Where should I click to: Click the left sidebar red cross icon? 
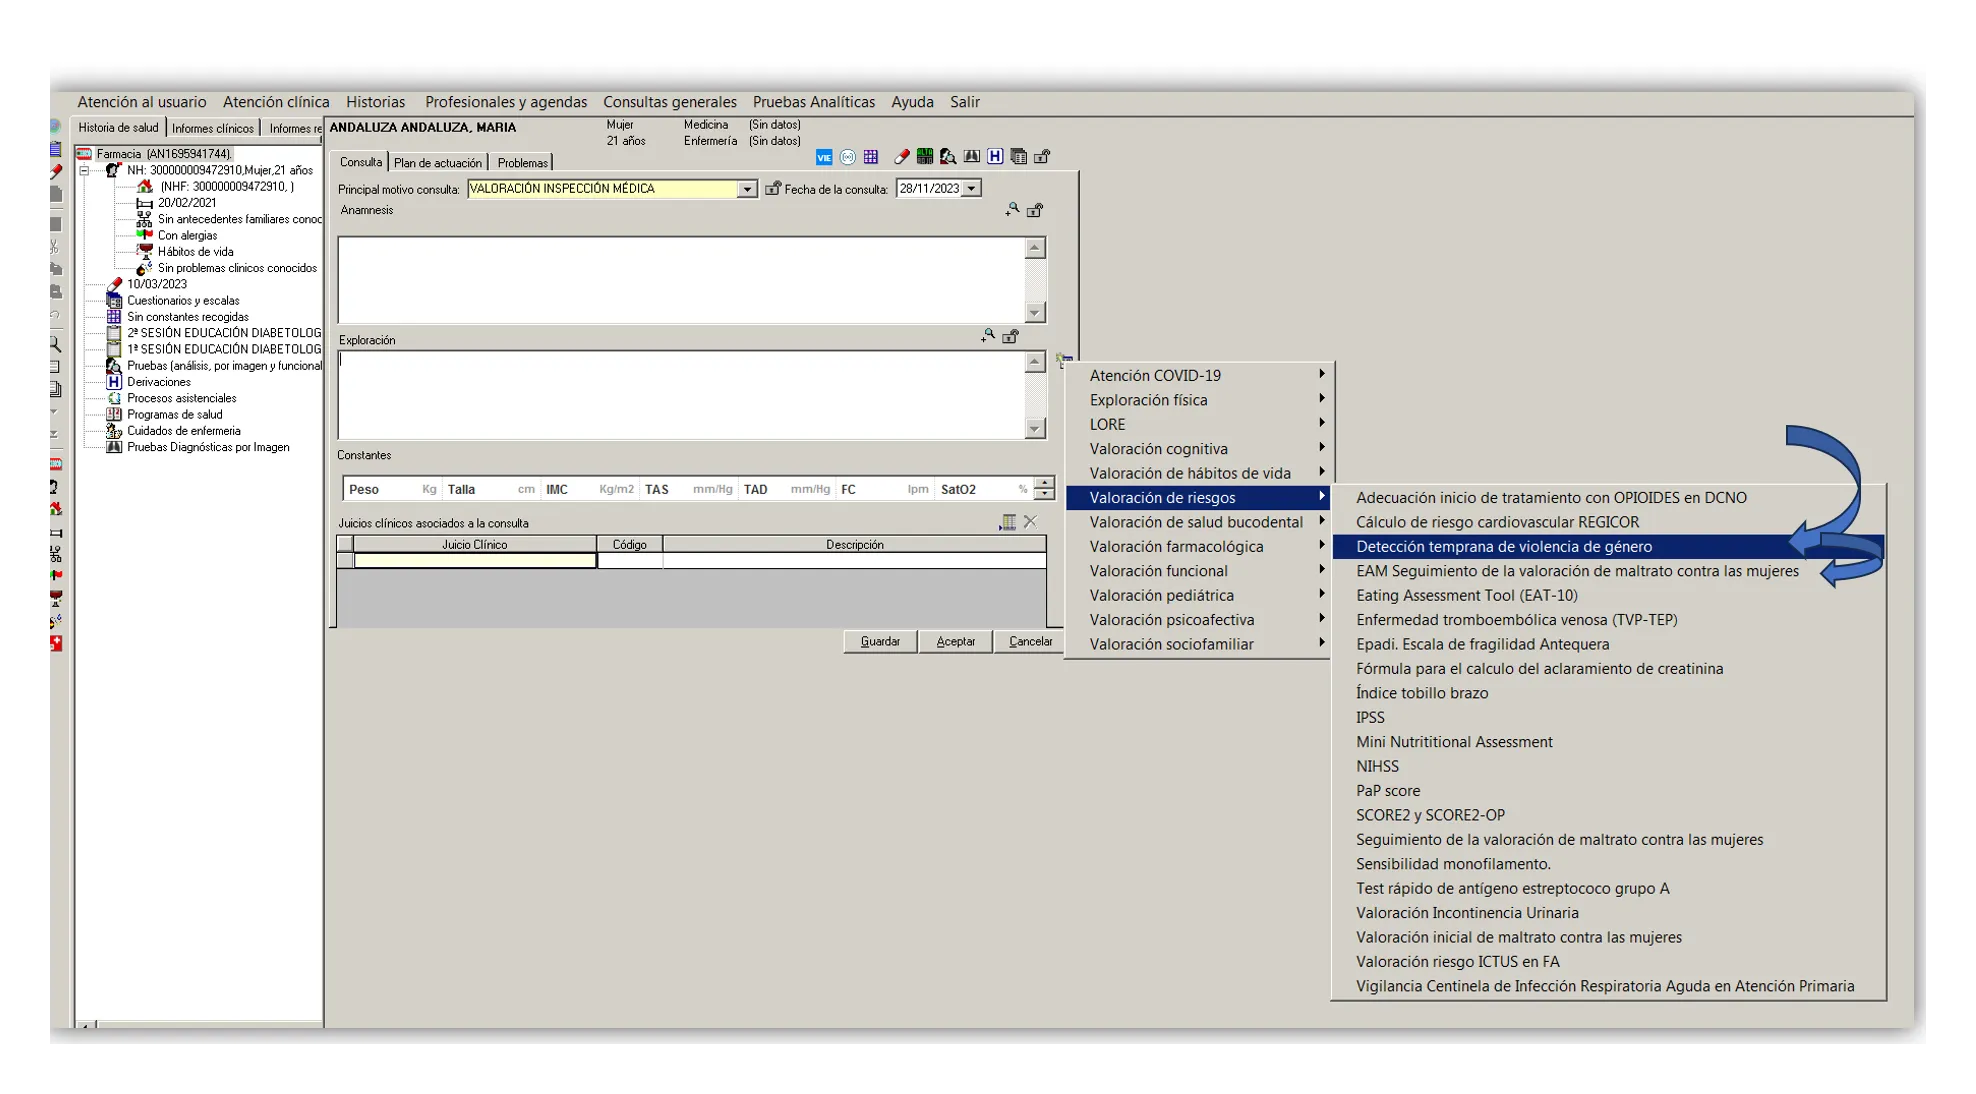tap(56, 643)
